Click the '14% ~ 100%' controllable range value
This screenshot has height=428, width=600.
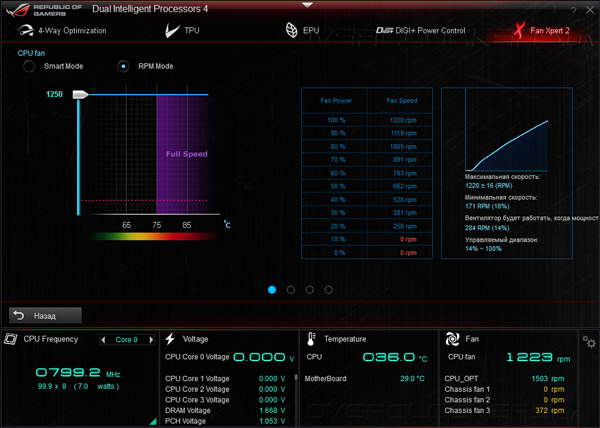click(483, 249)
